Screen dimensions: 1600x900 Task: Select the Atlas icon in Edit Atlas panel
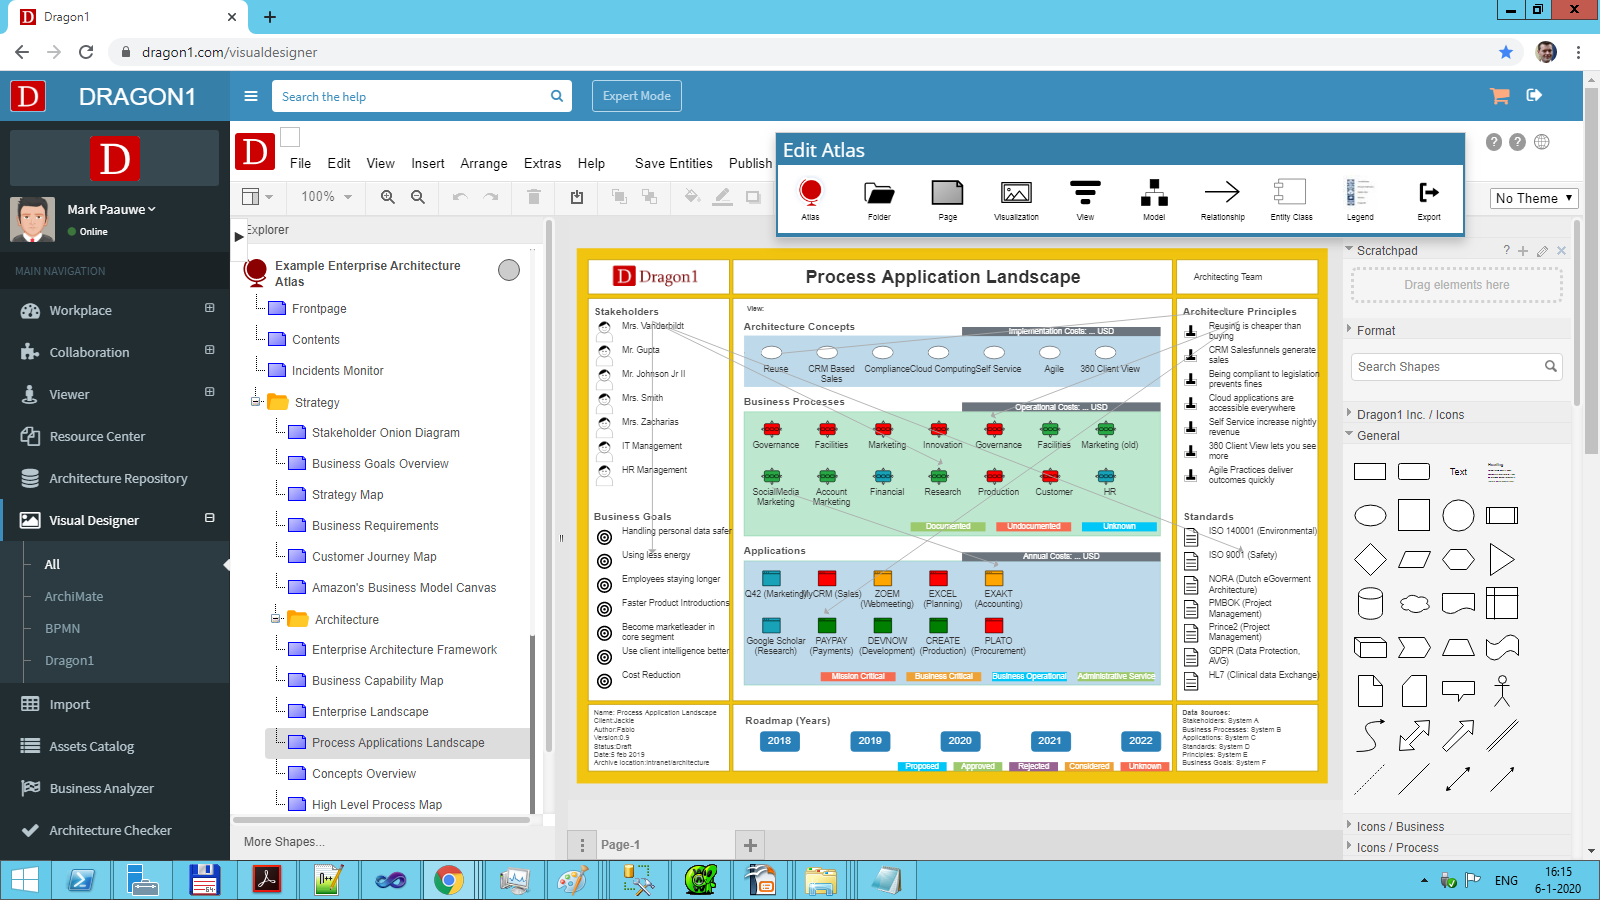point(810,194)
